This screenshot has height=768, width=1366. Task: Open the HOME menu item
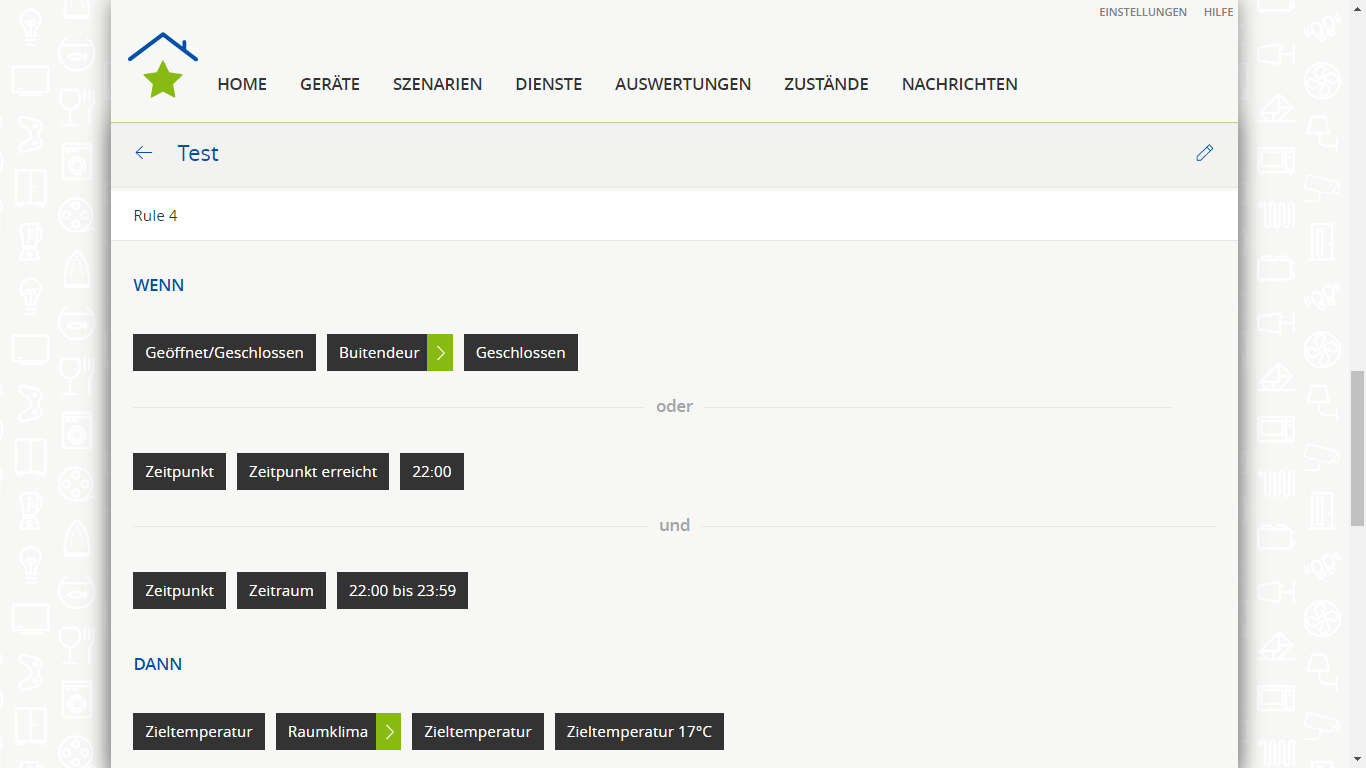242,85
